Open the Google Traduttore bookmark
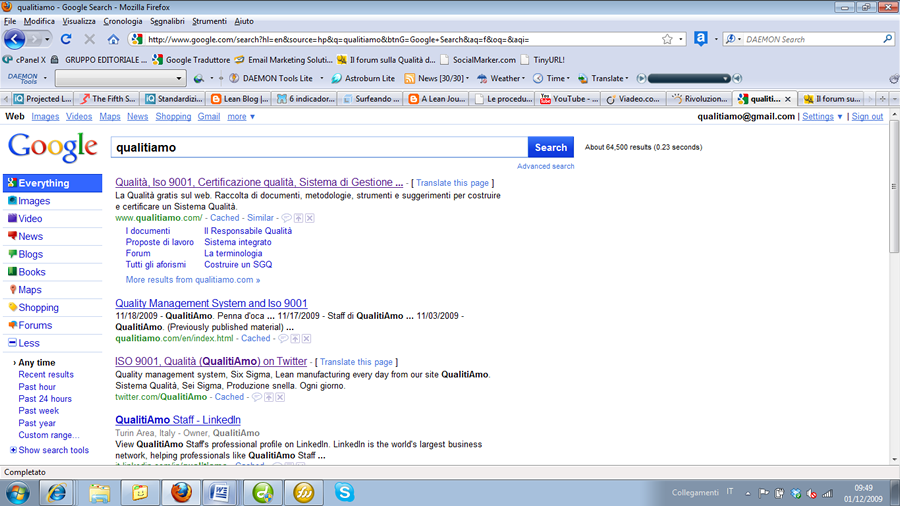Image resolution: width=900 pixels, height=506 pixels. 191,60
